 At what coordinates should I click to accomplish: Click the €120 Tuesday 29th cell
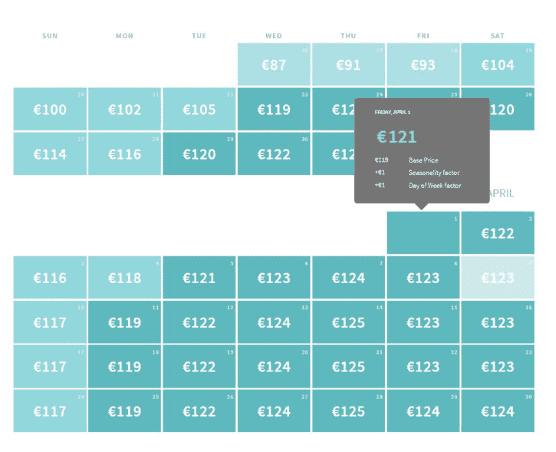[199, 154]
